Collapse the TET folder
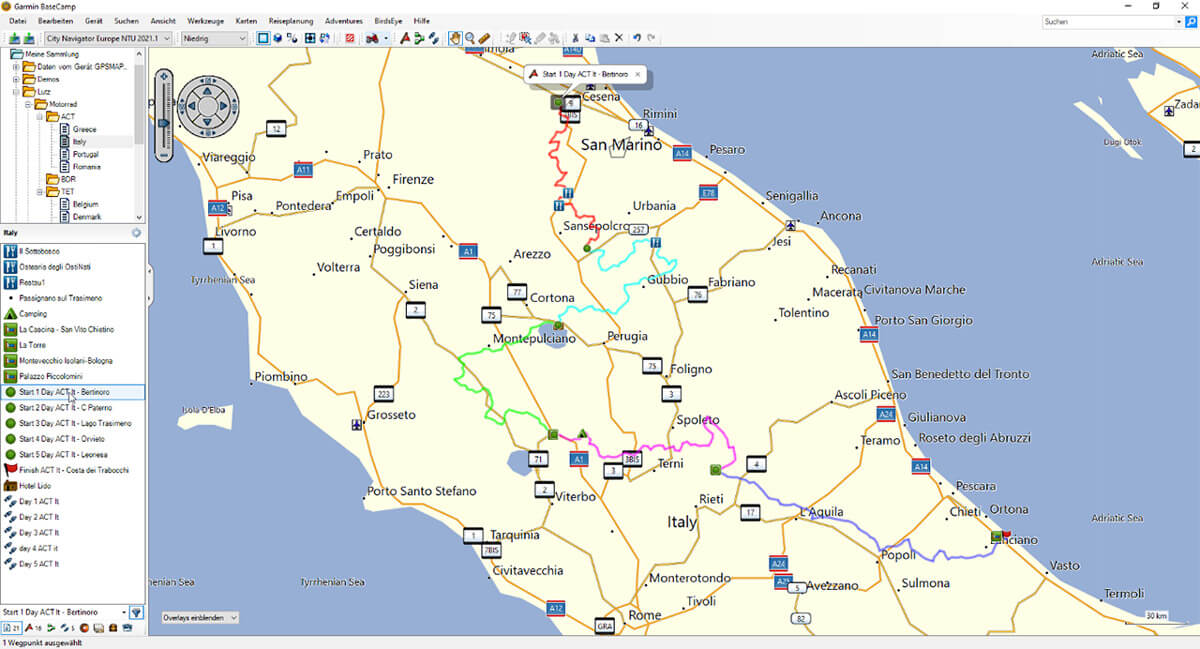 click(x=40, y=192)
